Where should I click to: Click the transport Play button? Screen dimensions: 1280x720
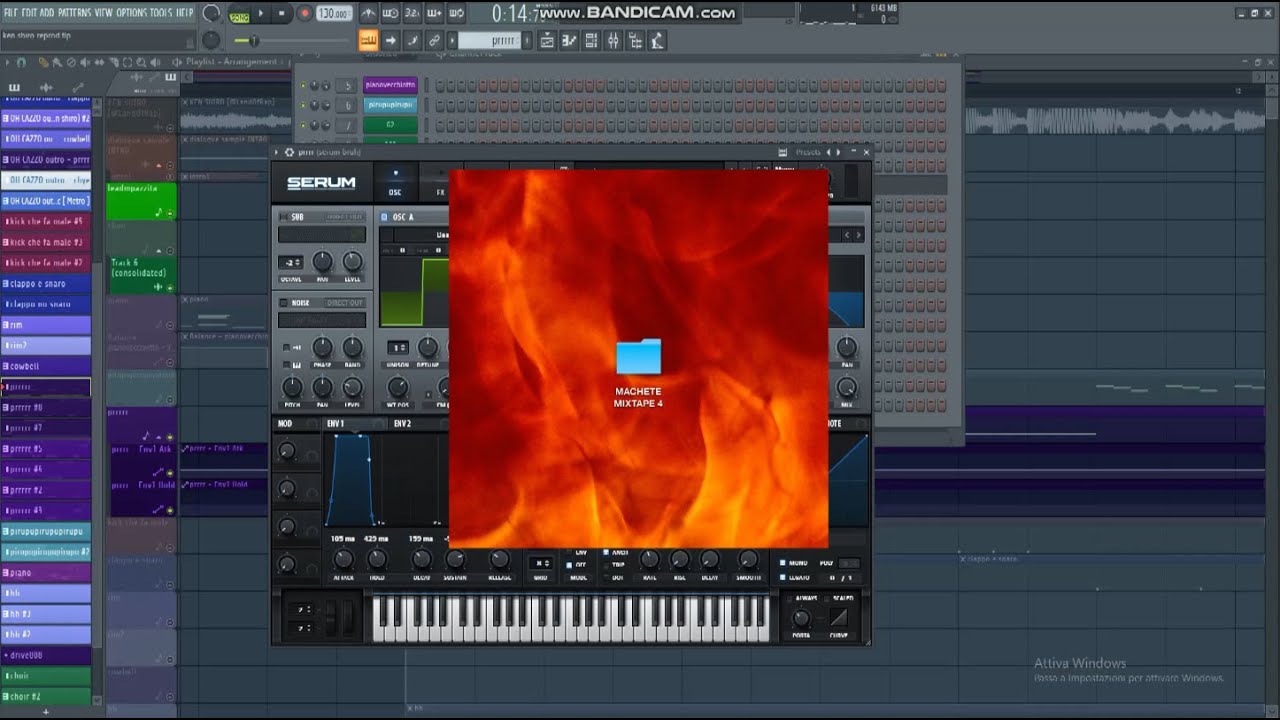coord(261,14)
